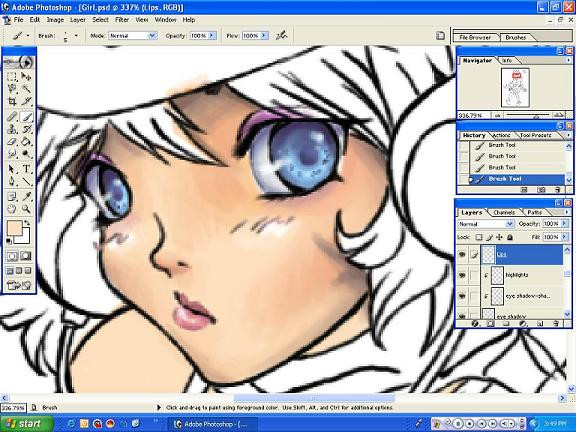The height and width of the screenshot is (432, 576).
Task: Open the layer Fill arrow
Action: point(564,237)
